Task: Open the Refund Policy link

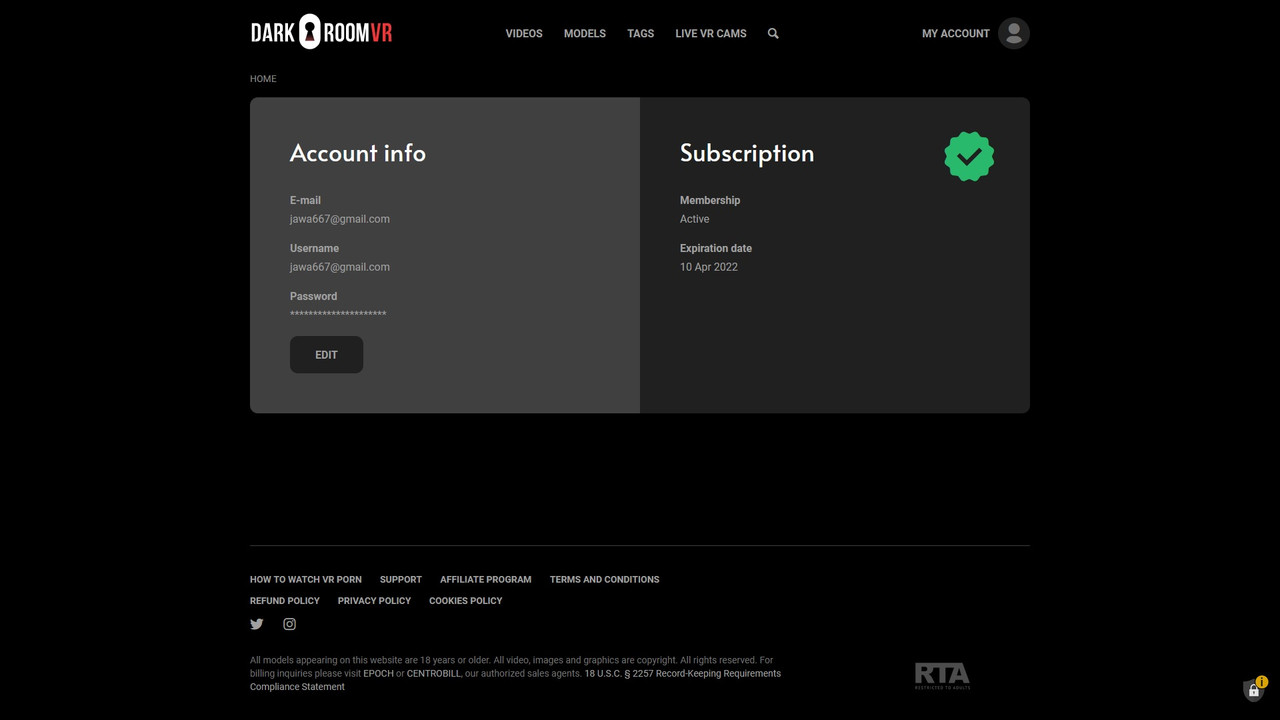Action: click(x=285, y=601)
